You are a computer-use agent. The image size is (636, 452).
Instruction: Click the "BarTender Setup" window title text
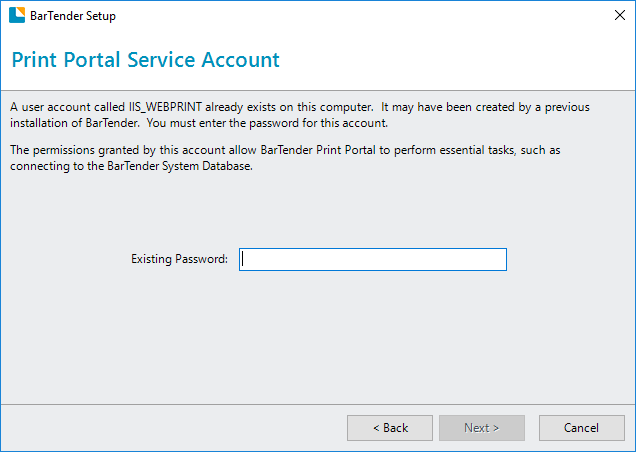click(x=73, y=16)
